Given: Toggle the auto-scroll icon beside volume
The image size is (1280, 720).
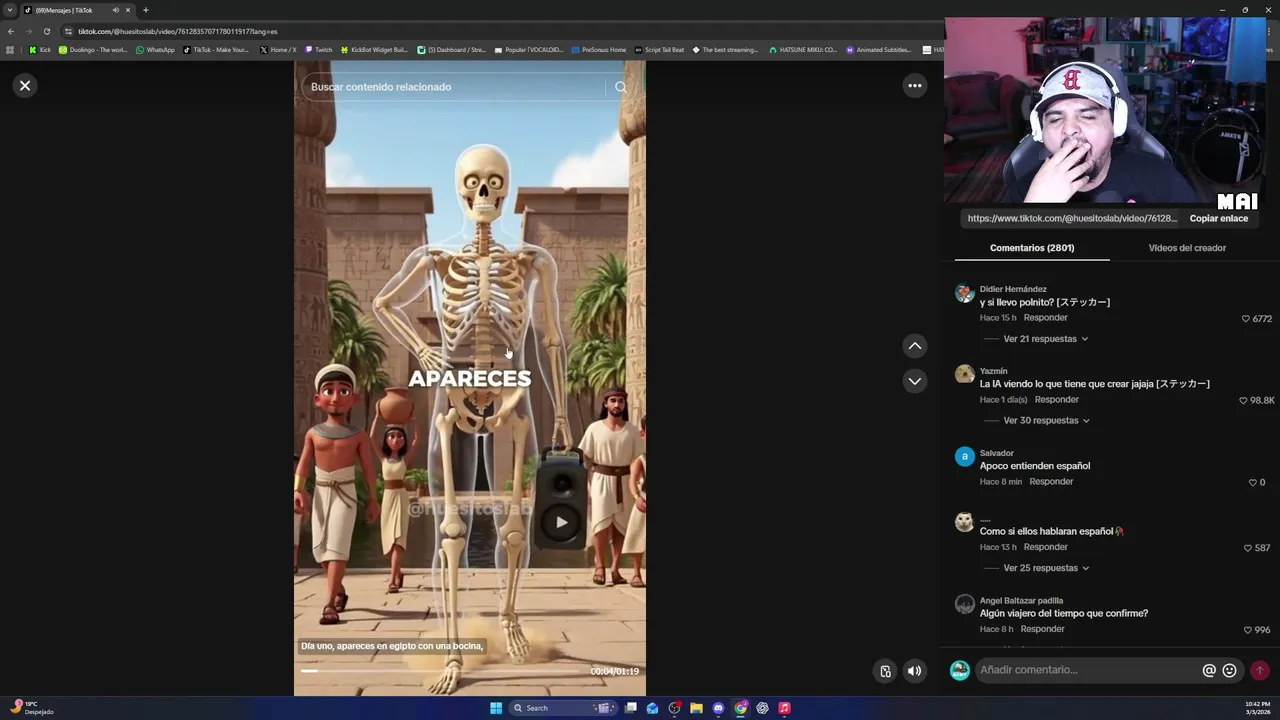Looking at the screenshot, I should (885, 671).
